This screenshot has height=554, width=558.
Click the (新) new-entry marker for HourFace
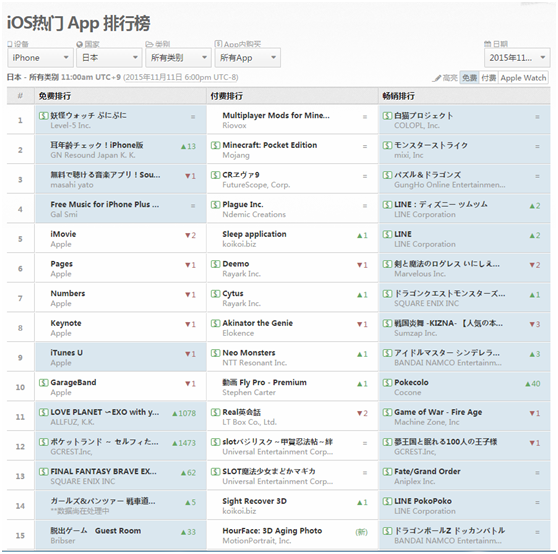[x=362, y=532]
